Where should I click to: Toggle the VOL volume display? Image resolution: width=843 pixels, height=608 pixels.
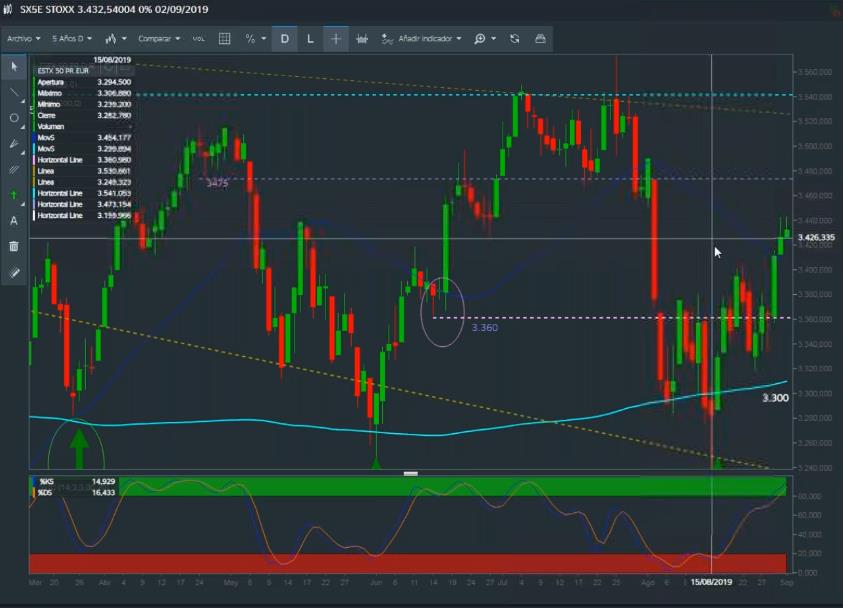point(198,39)
